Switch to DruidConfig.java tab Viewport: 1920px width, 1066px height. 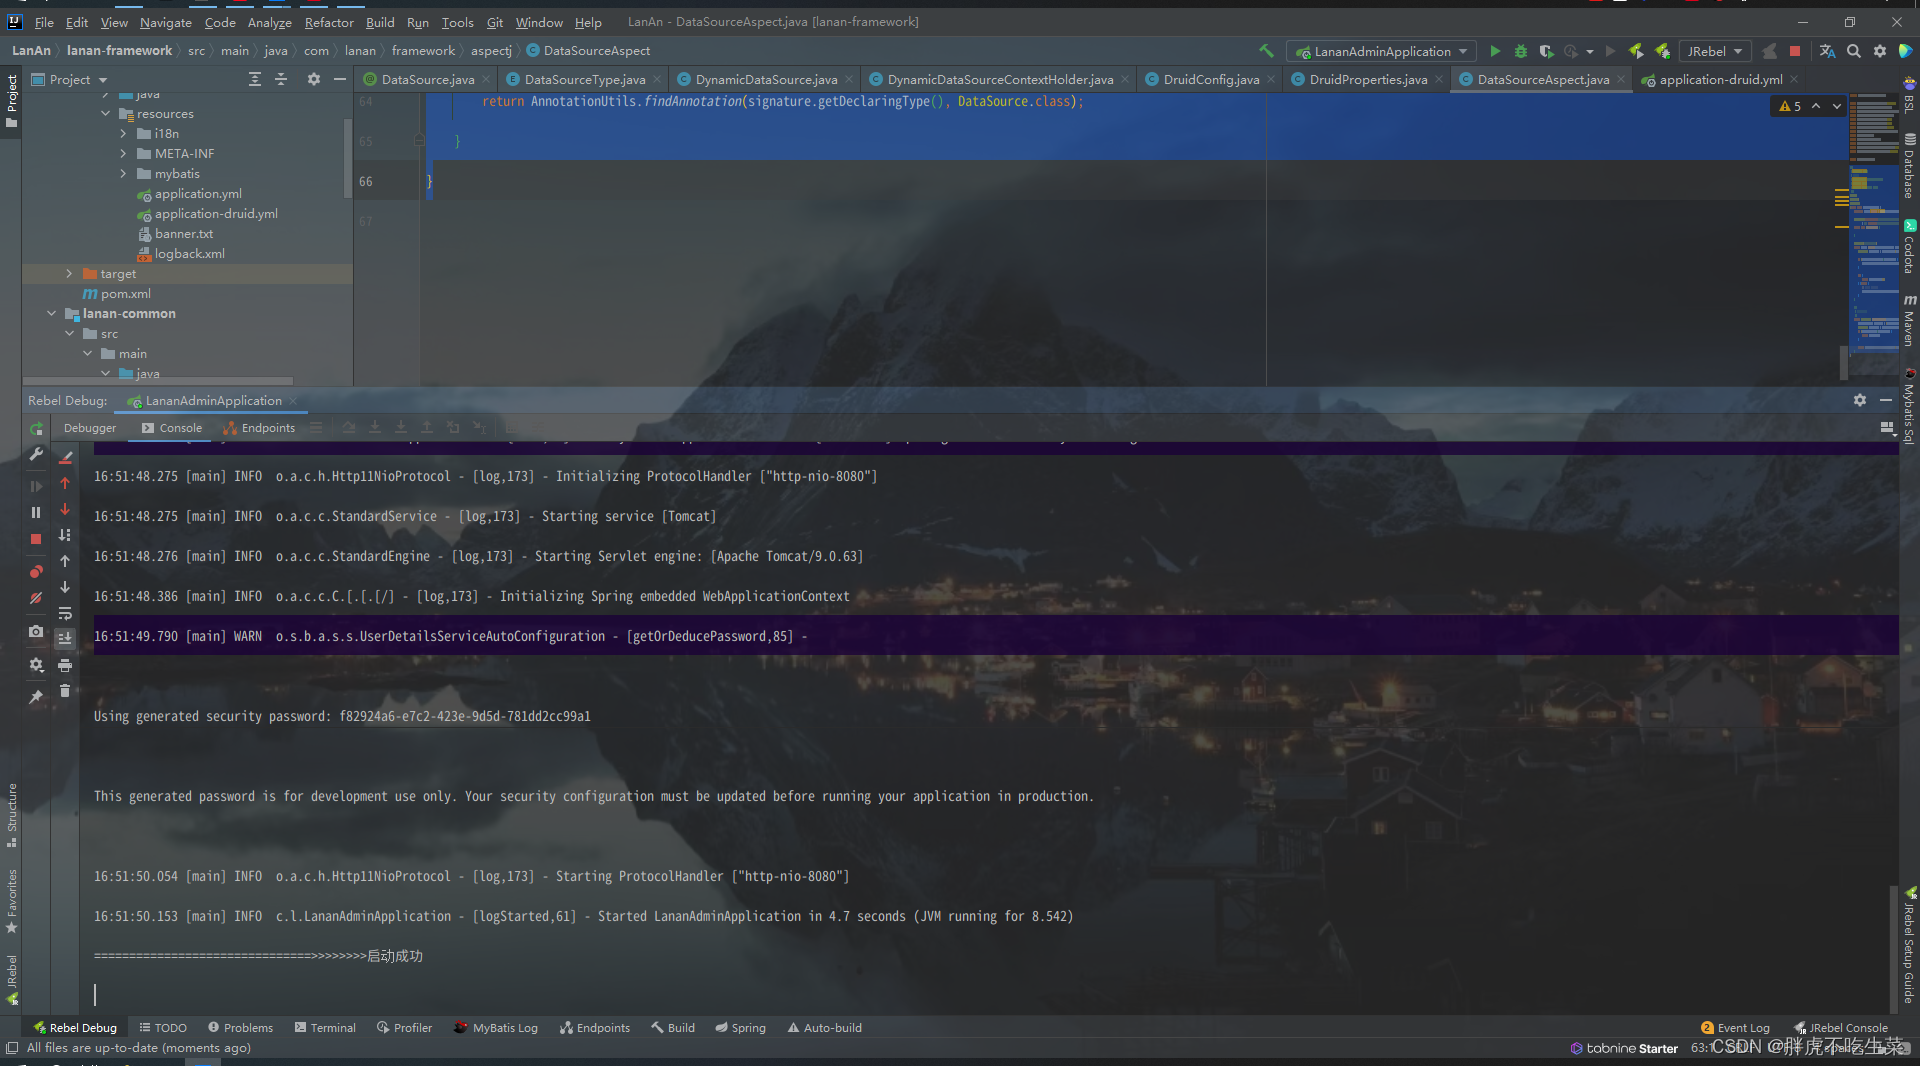click(1210, 79)
